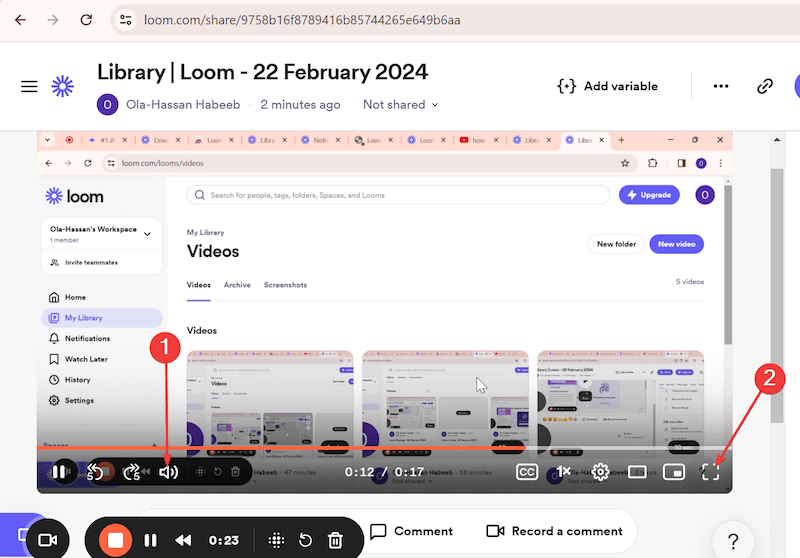This screenshot has width=800, height=558.
Task: Click the dotted grip icon on recorder toolbar
Action: pos(276,540)
